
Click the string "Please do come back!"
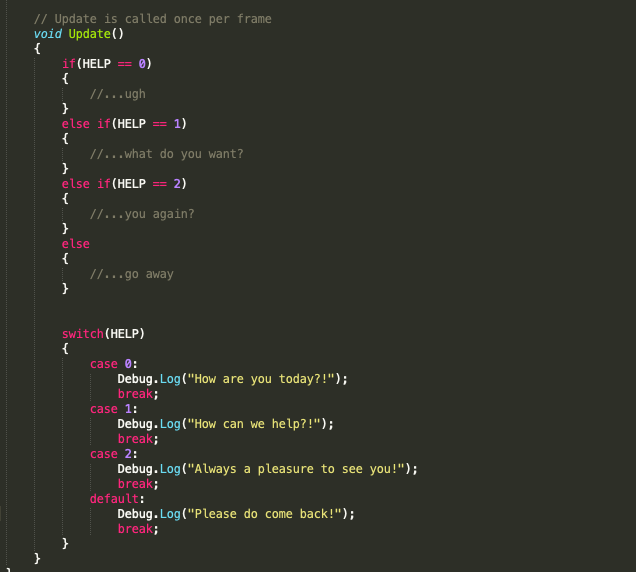pyautogui.click(x=264, y=514)
